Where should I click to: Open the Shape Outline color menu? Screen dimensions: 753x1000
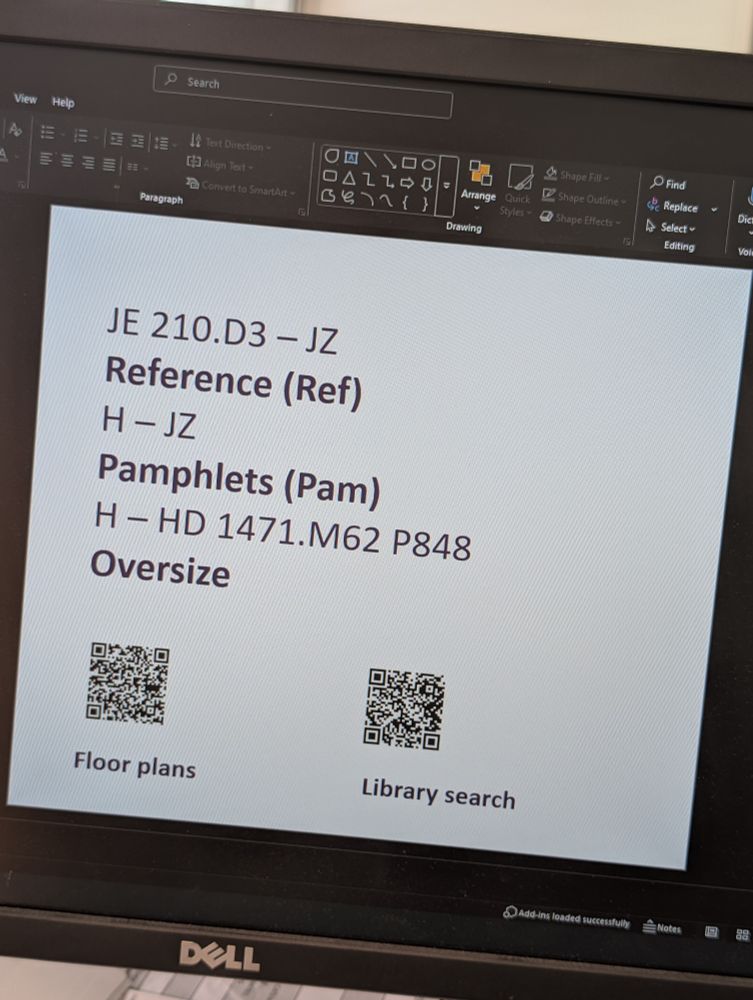584,198
